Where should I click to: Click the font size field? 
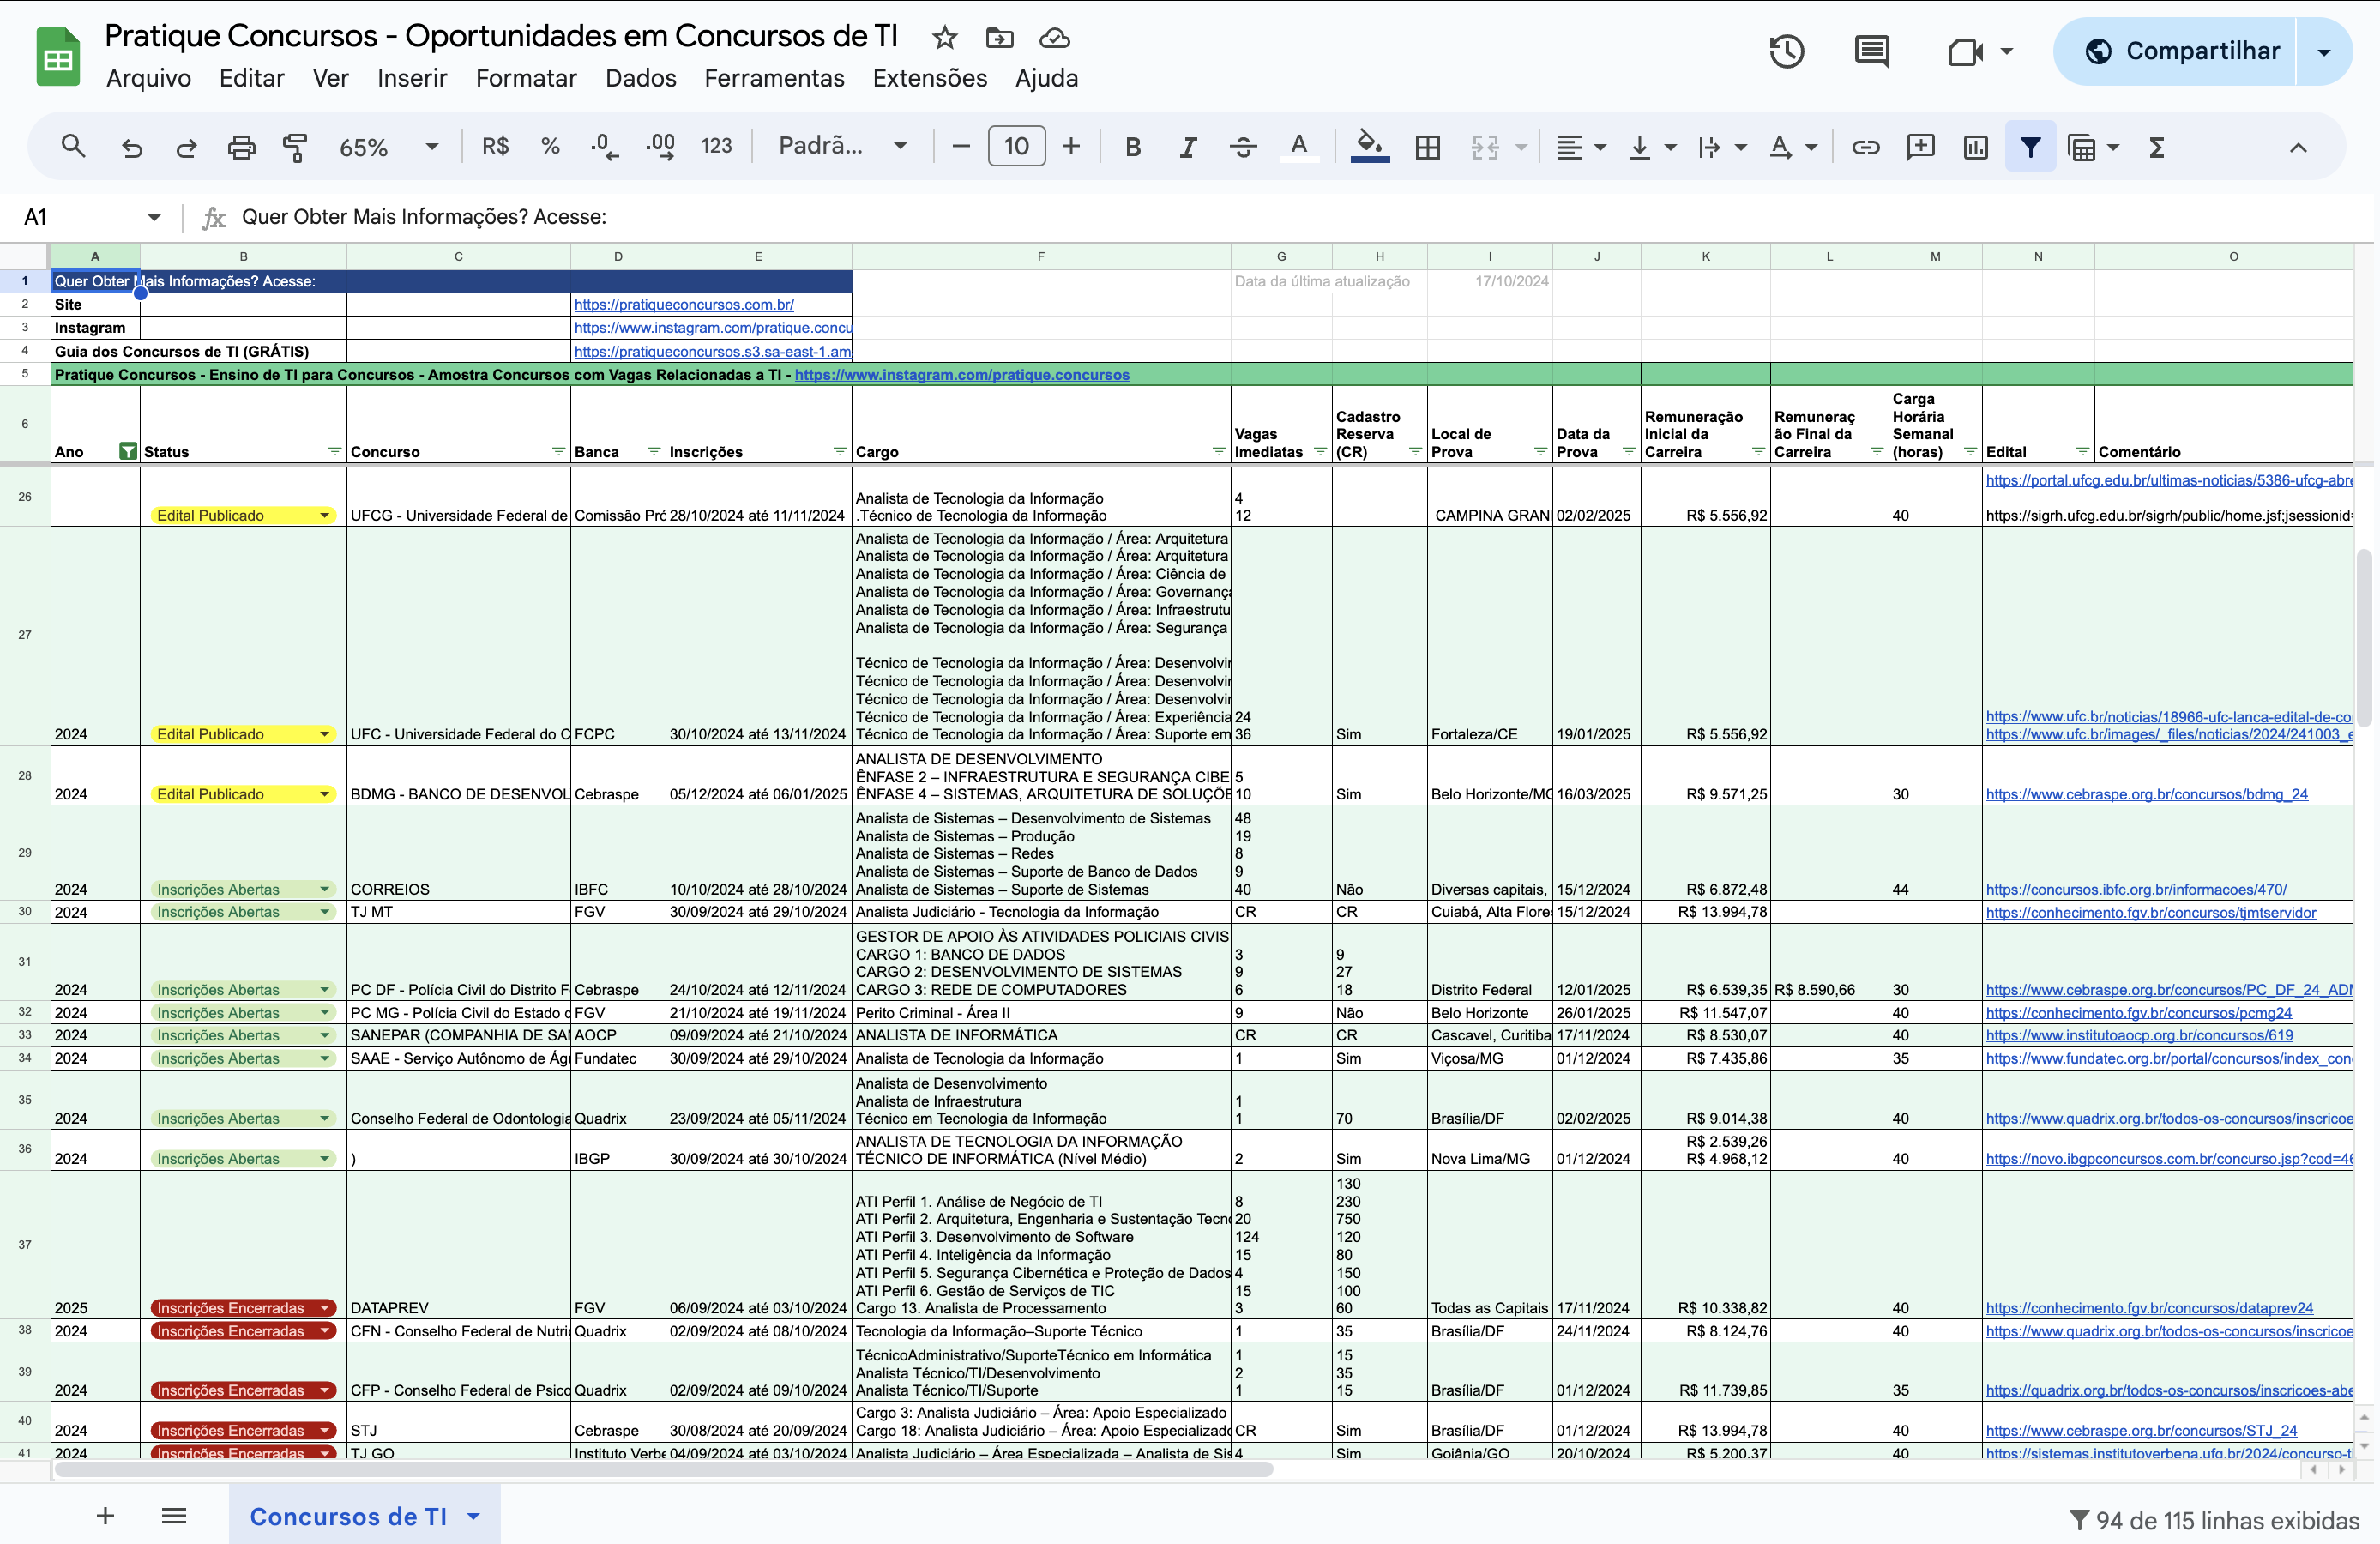[x=1016, y=147]
